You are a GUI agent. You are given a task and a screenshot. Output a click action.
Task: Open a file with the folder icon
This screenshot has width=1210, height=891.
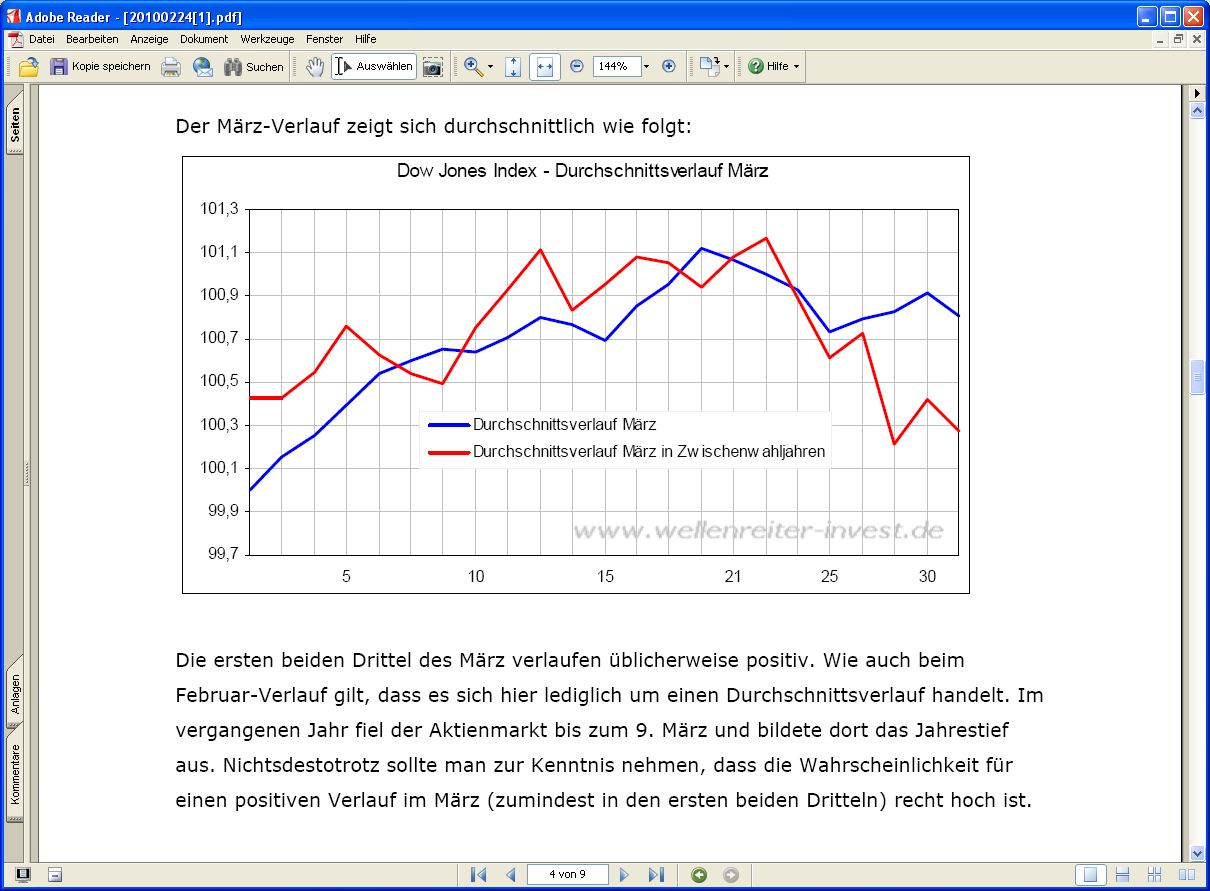(x=29, y=67)
